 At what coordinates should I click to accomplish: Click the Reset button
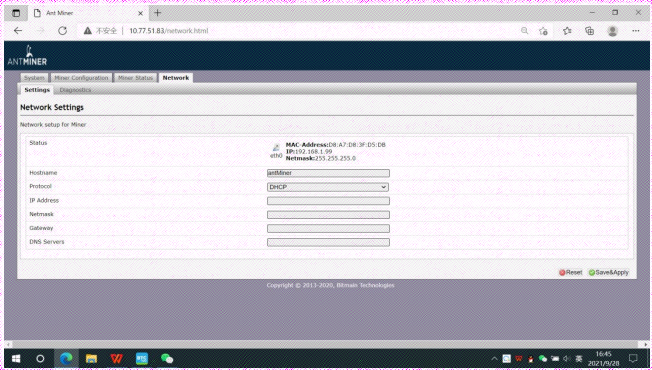570,272
